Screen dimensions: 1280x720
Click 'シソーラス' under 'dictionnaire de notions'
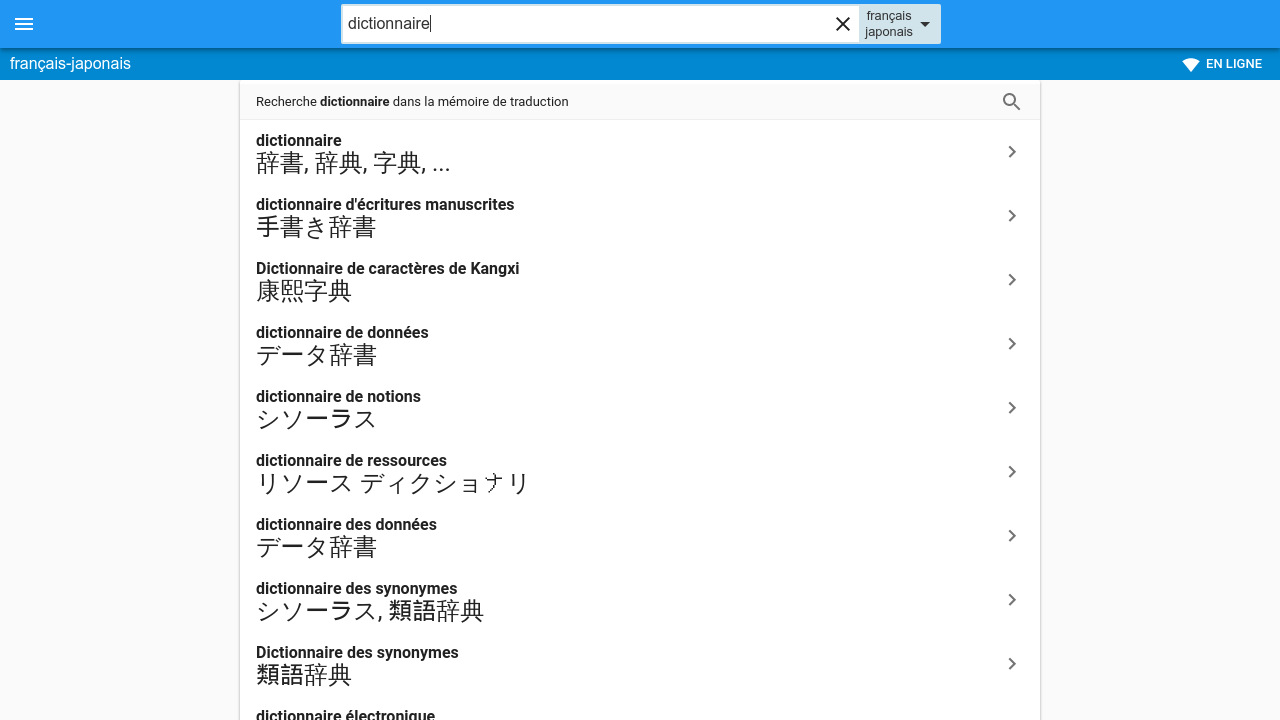pyautogui.click(x=316, y=420)
